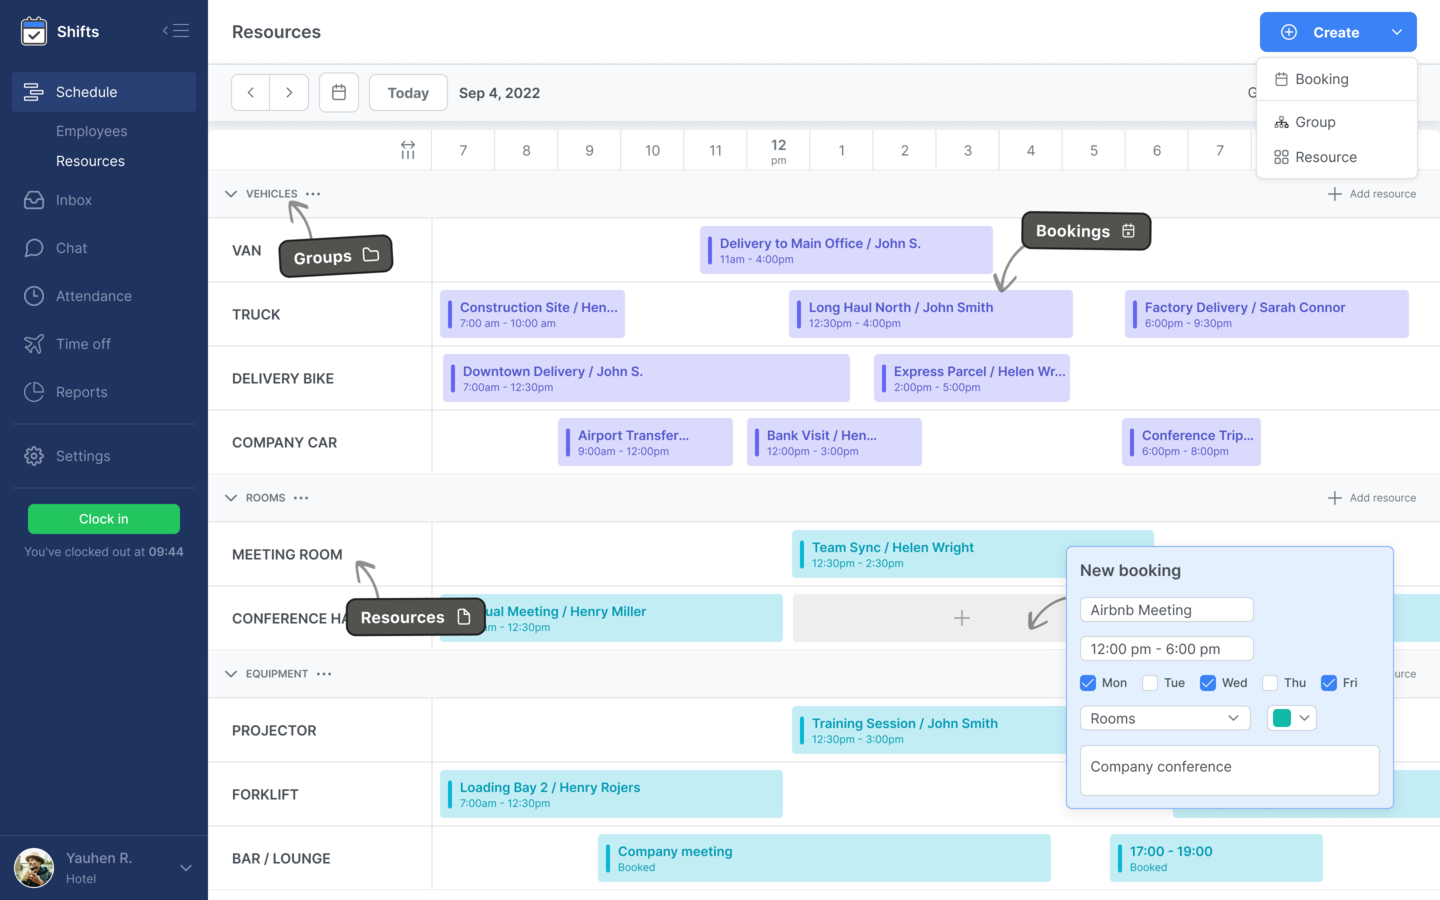Open the teal color swatch picker
This screenshot has height=900, width=1440.
click(x=1291, y=718)
